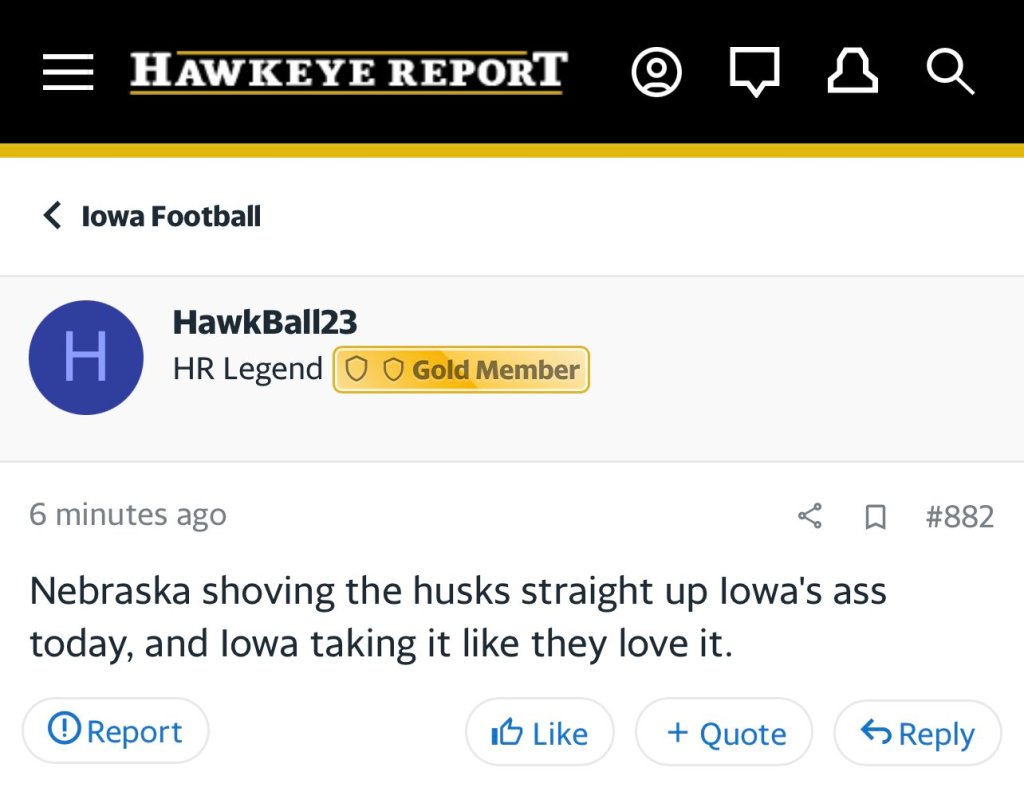Reply to the post
This screenshot has height=791, width=1024.
917,733
